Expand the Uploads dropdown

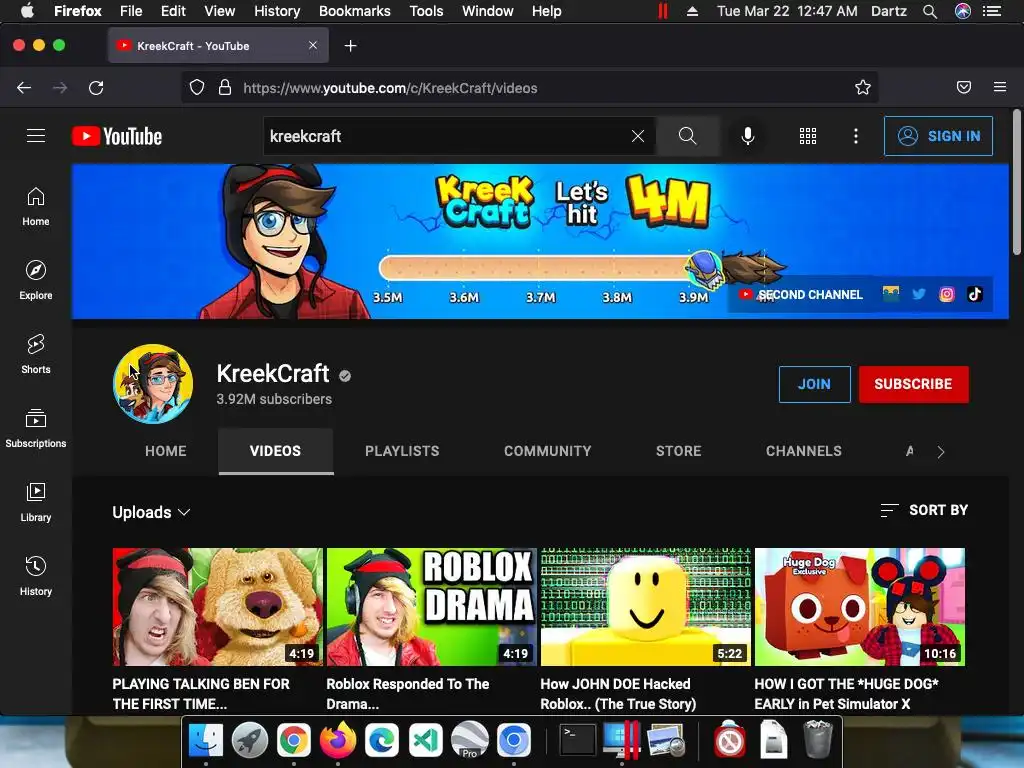[152, 512]
